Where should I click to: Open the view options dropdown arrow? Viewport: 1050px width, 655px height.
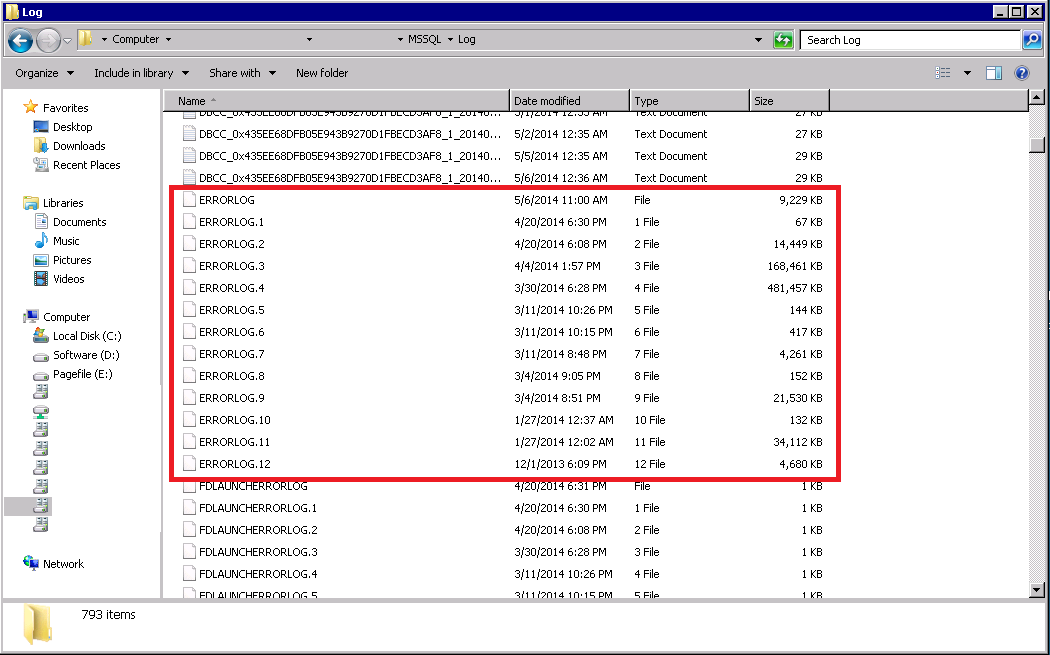coord(967,73)
